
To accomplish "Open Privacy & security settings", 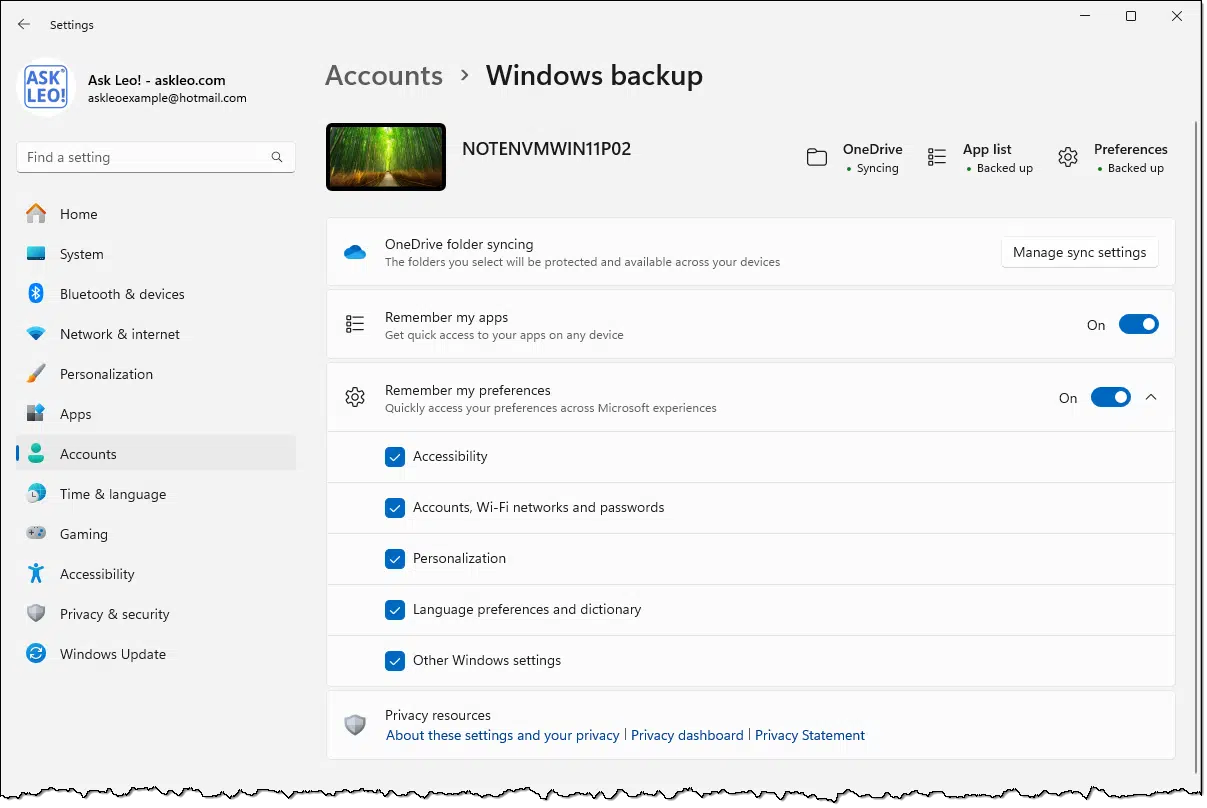I will (156, 614).
